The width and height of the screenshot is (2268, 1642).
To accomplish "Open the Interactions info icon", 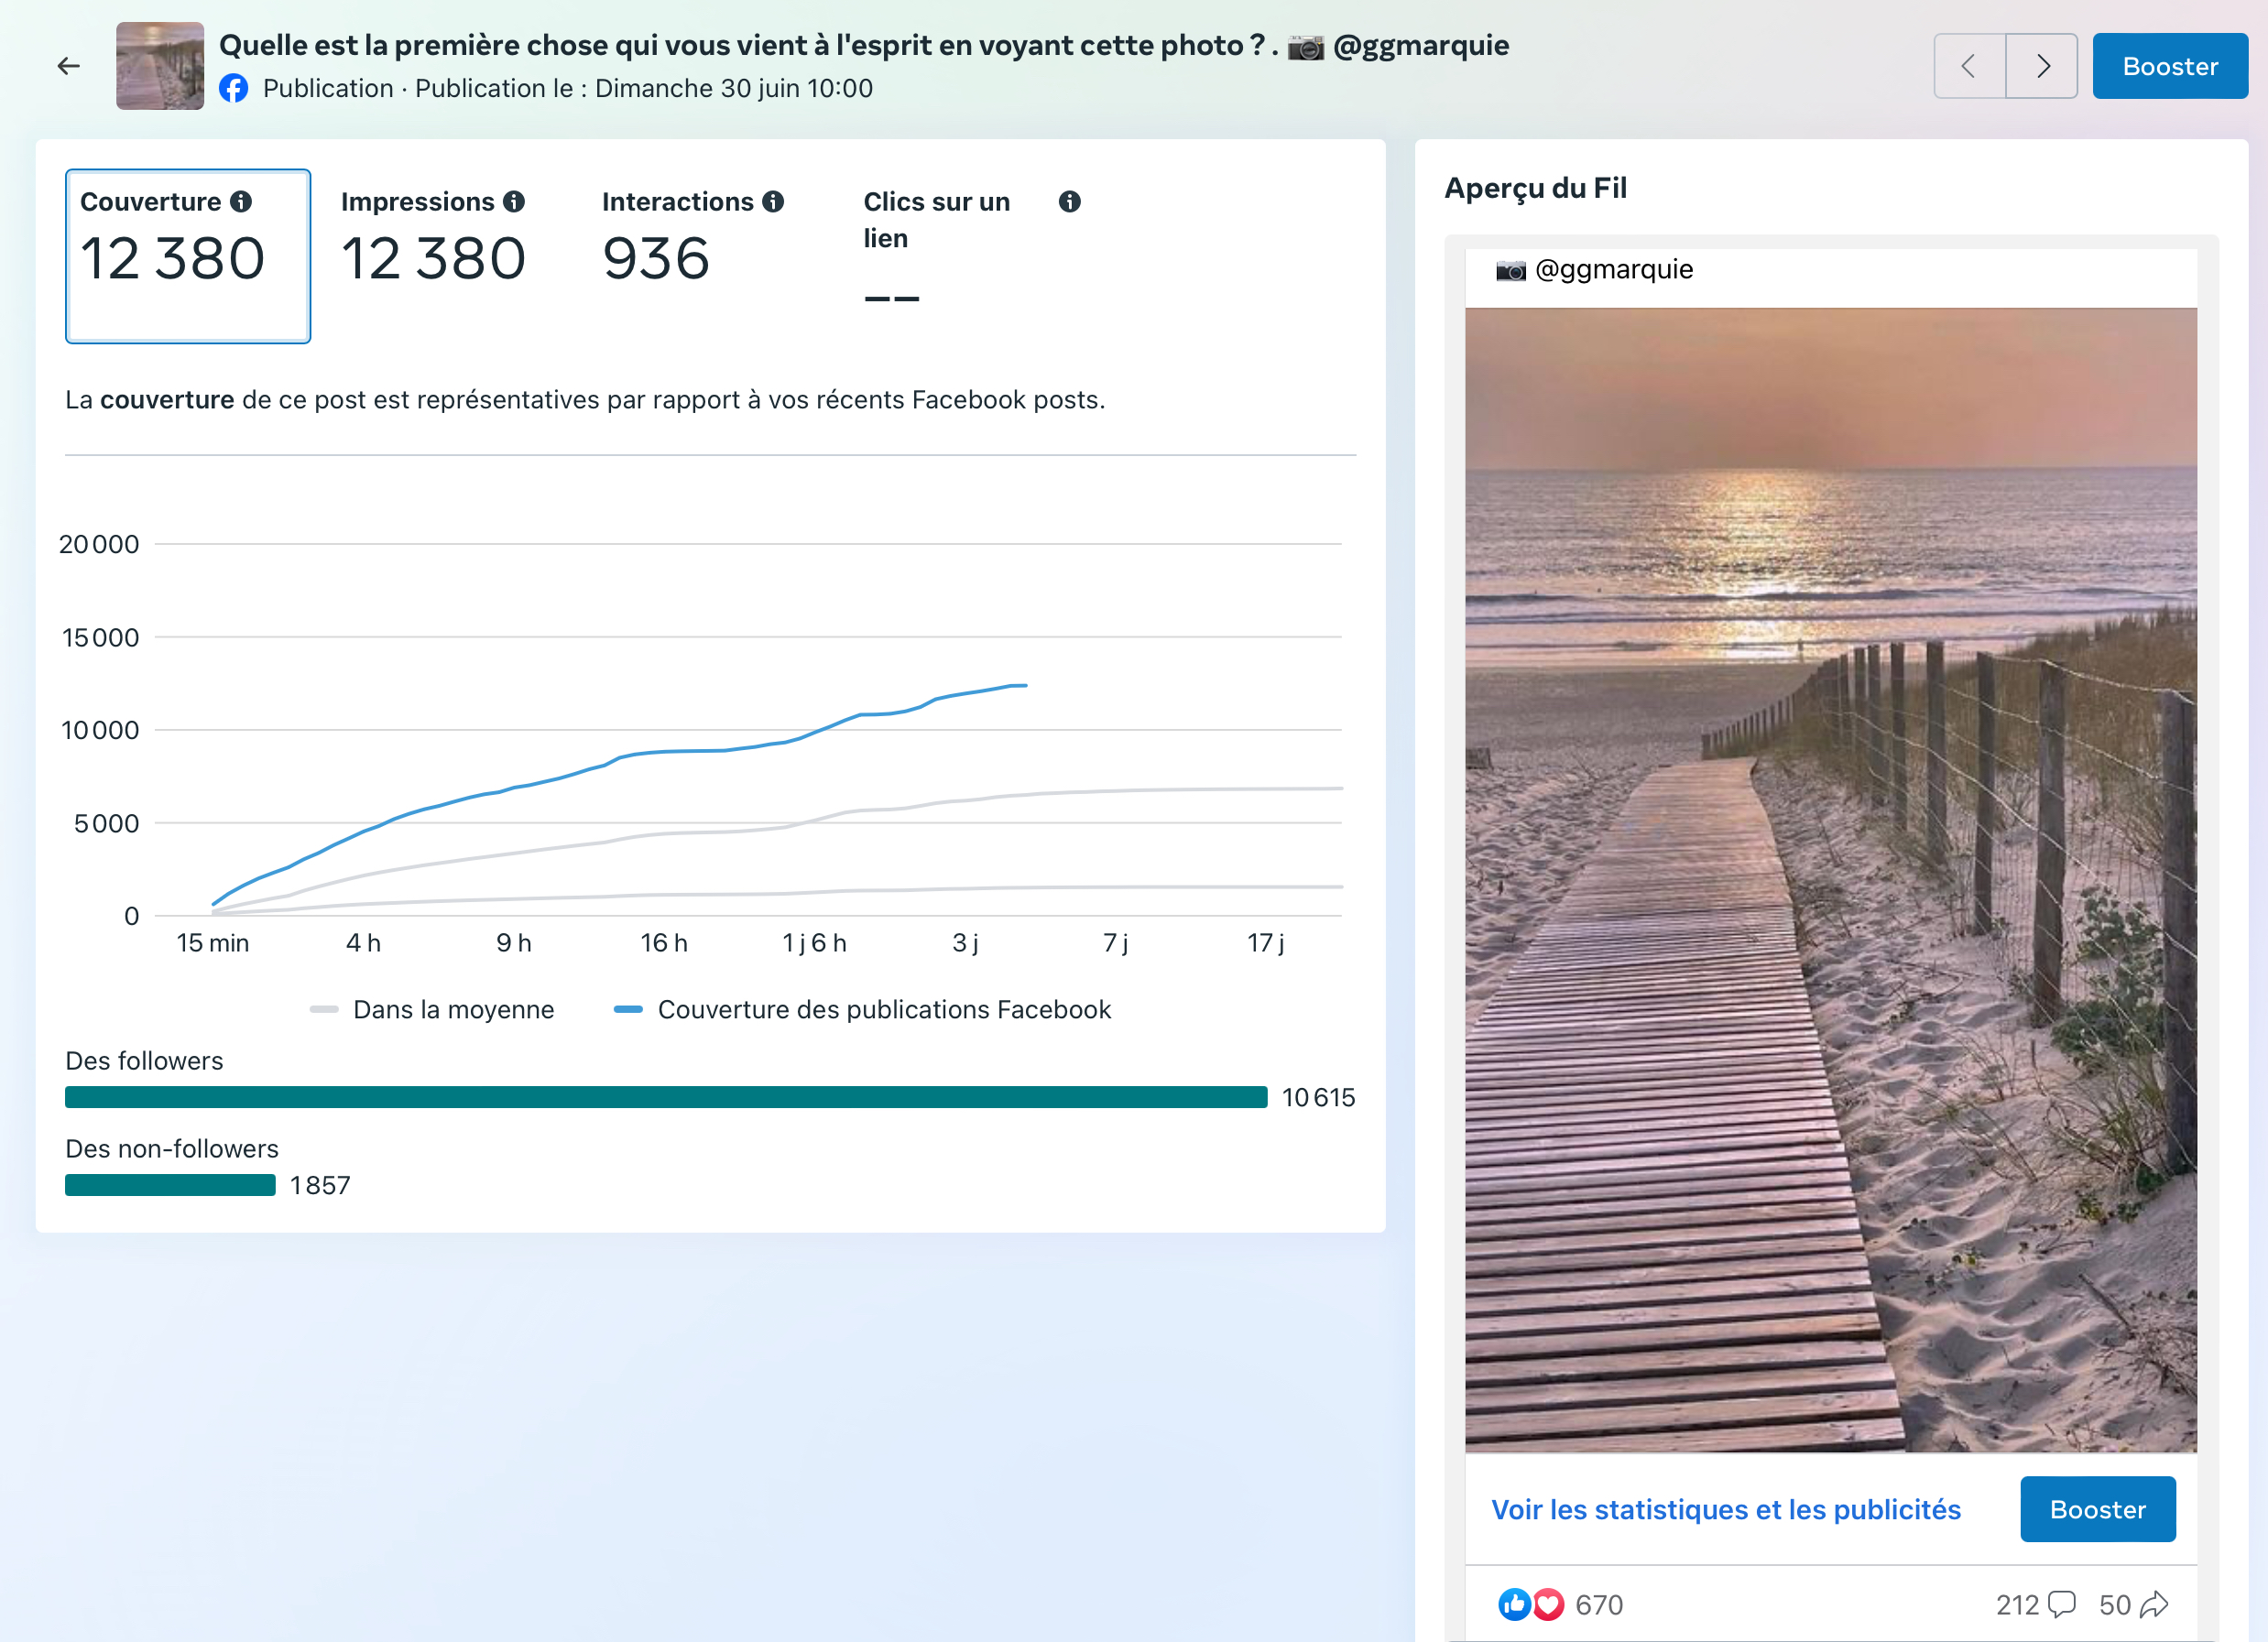I will pyautogui.click(x=773, y=202).
